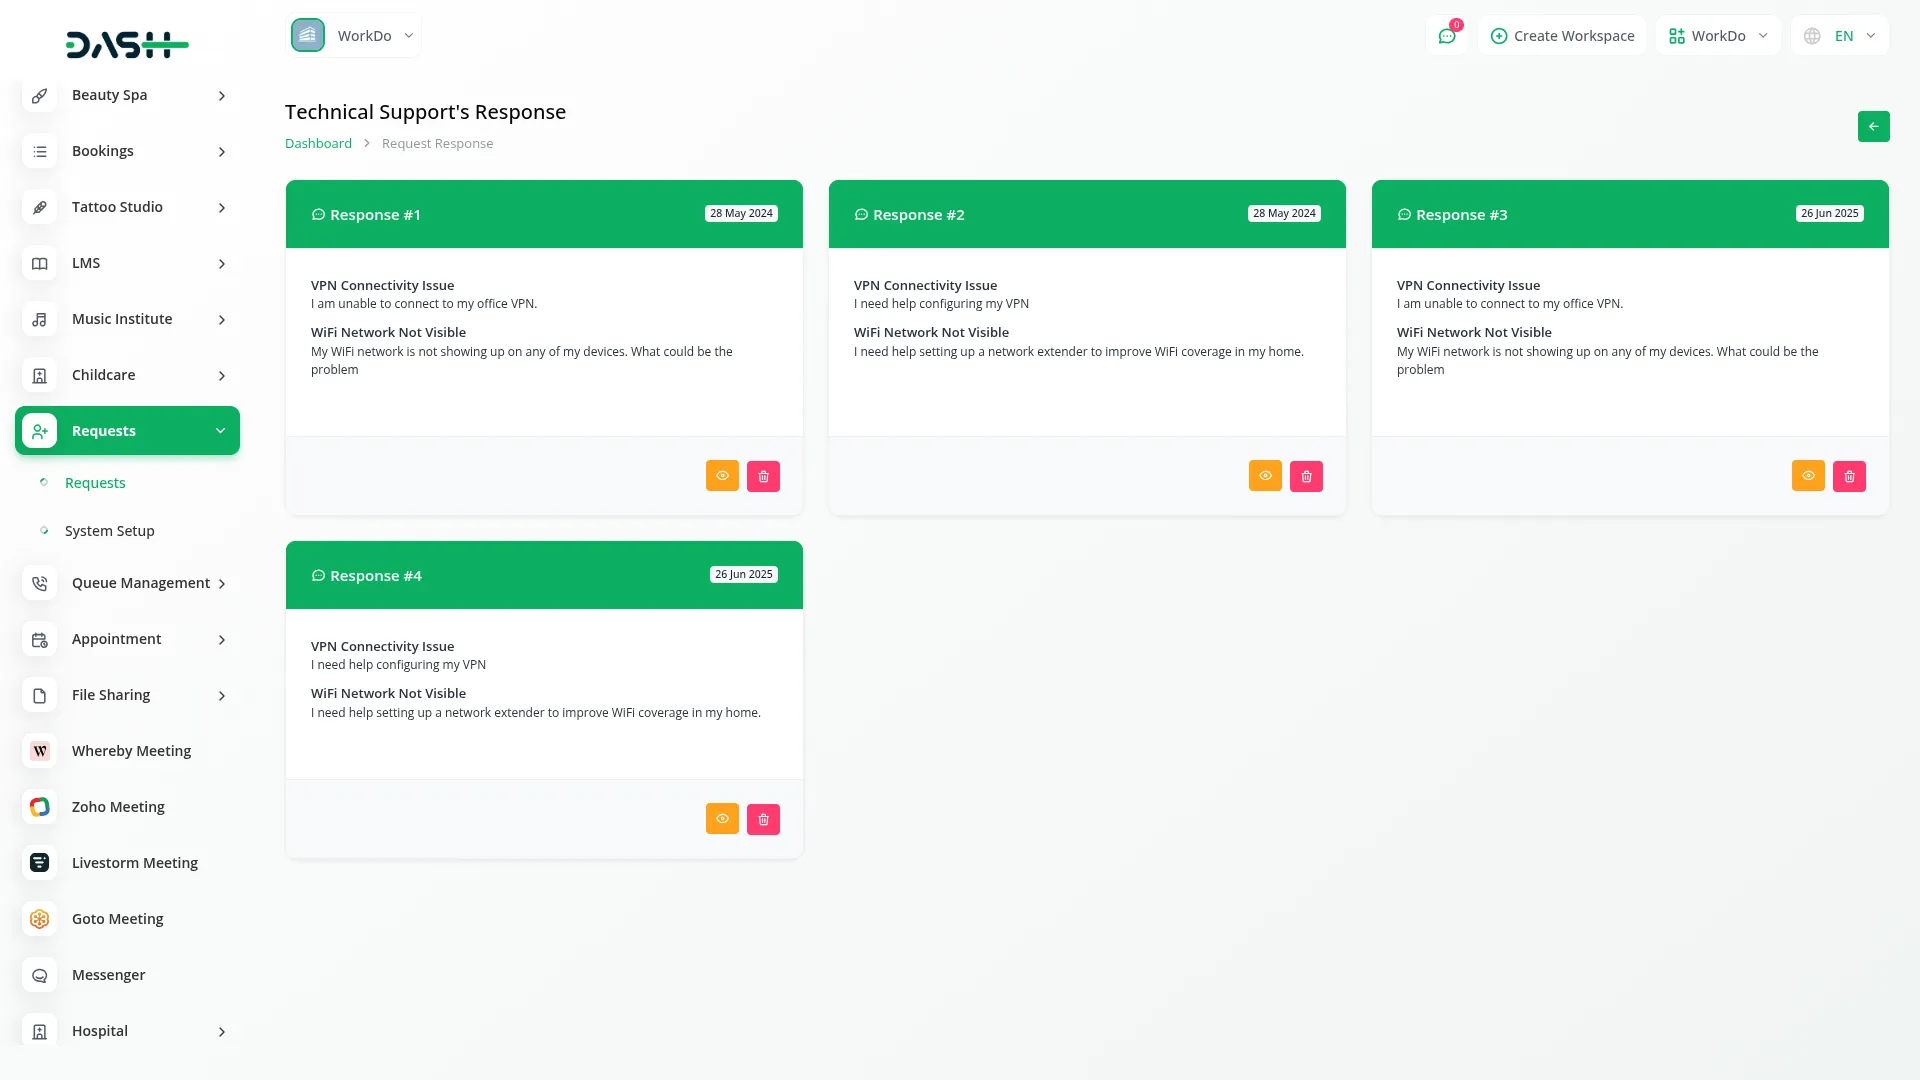Open Zoho Meeting from sidebar icon
Image resolution: width=1920 pixels, height=1080 pixels.
click(40, 807)
